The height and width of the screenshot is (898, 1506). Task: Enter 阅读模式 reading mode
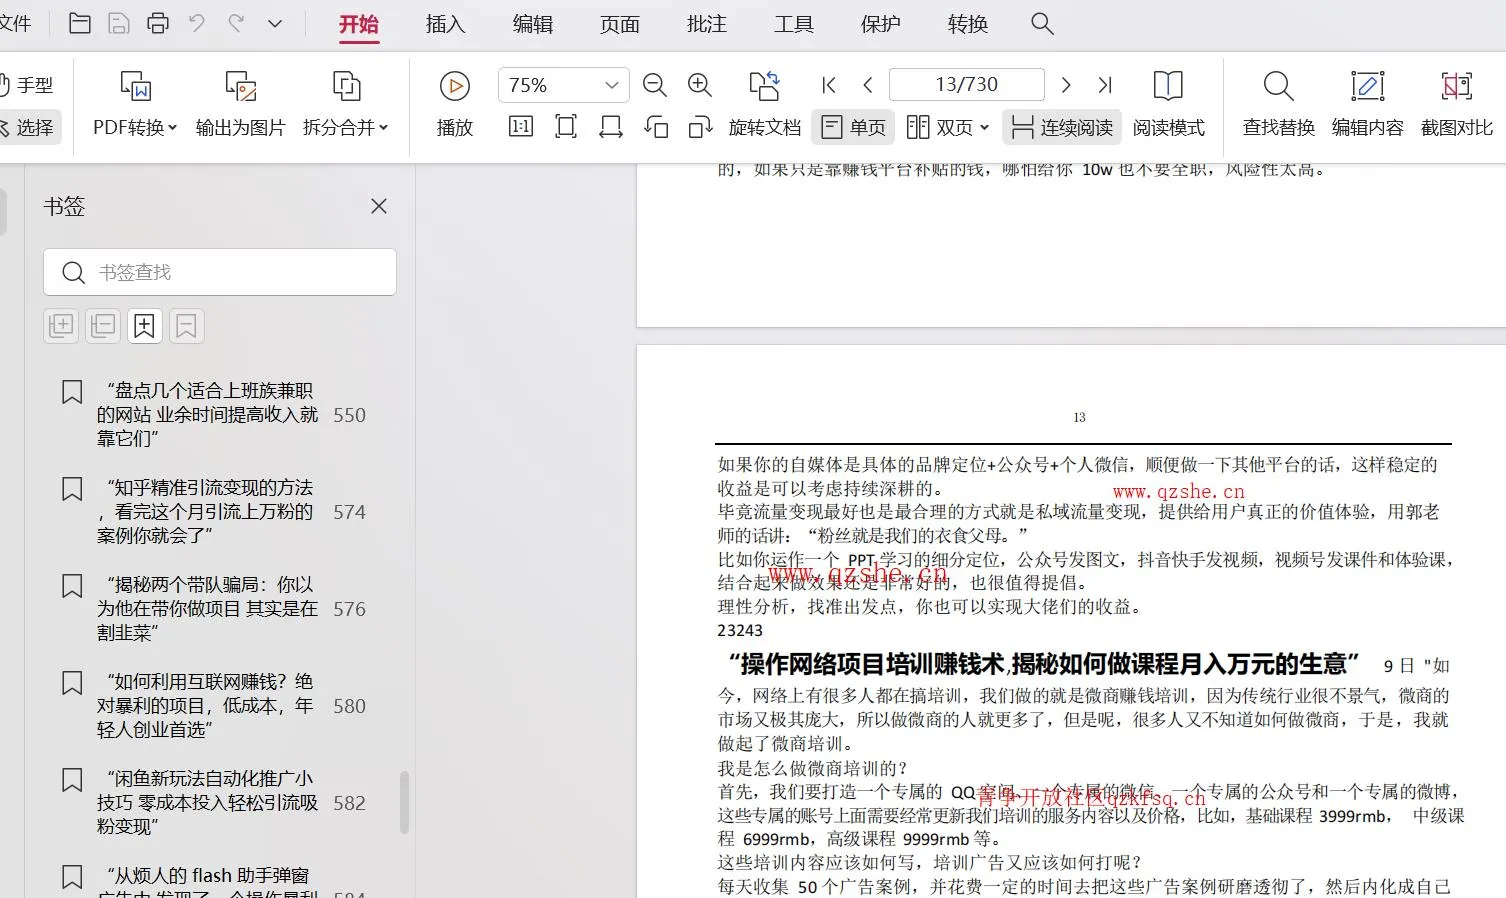coord(1168,105)
